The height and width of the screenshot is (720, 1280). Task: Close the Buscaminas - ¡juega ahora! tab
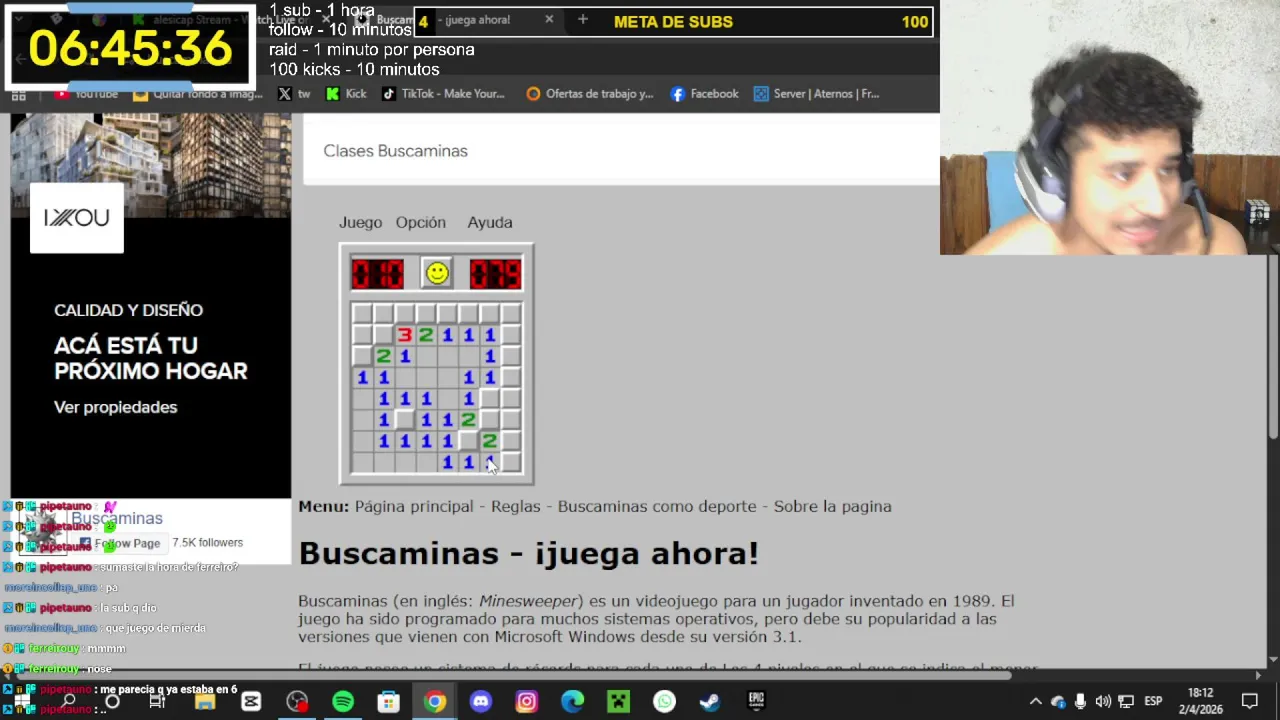(548, 20)
